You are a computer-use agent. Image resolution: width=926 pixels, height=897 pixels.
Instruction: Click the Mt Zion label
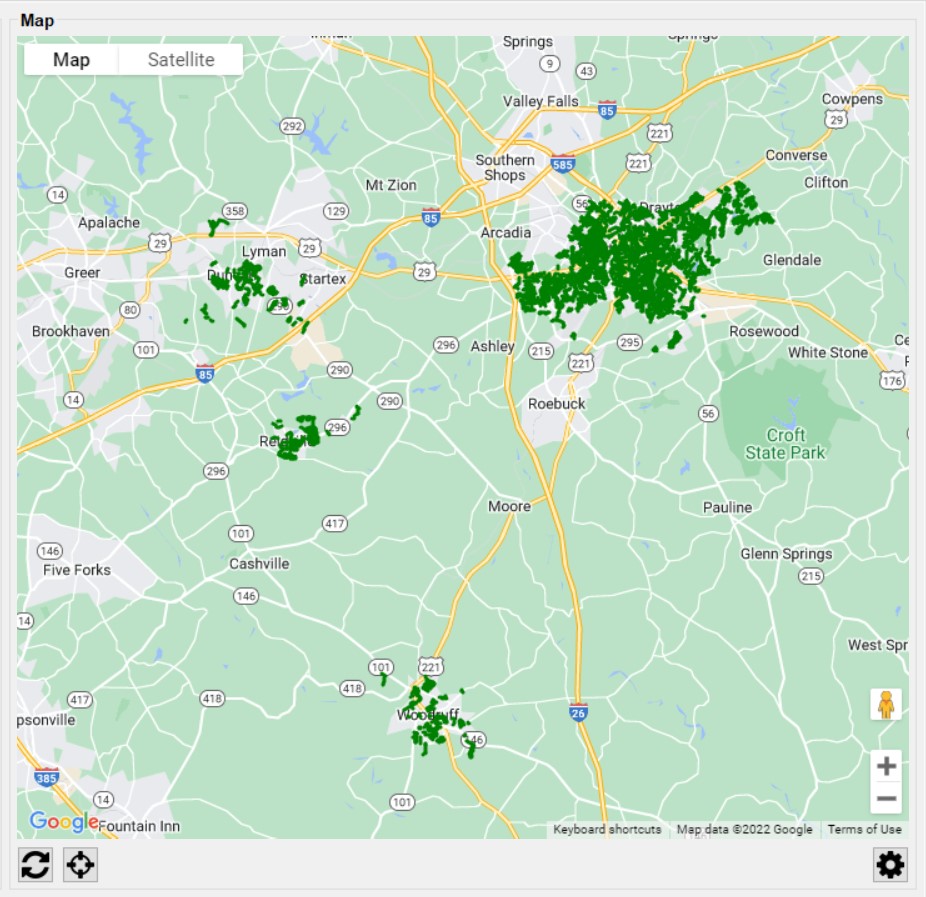tap(391, 185)
